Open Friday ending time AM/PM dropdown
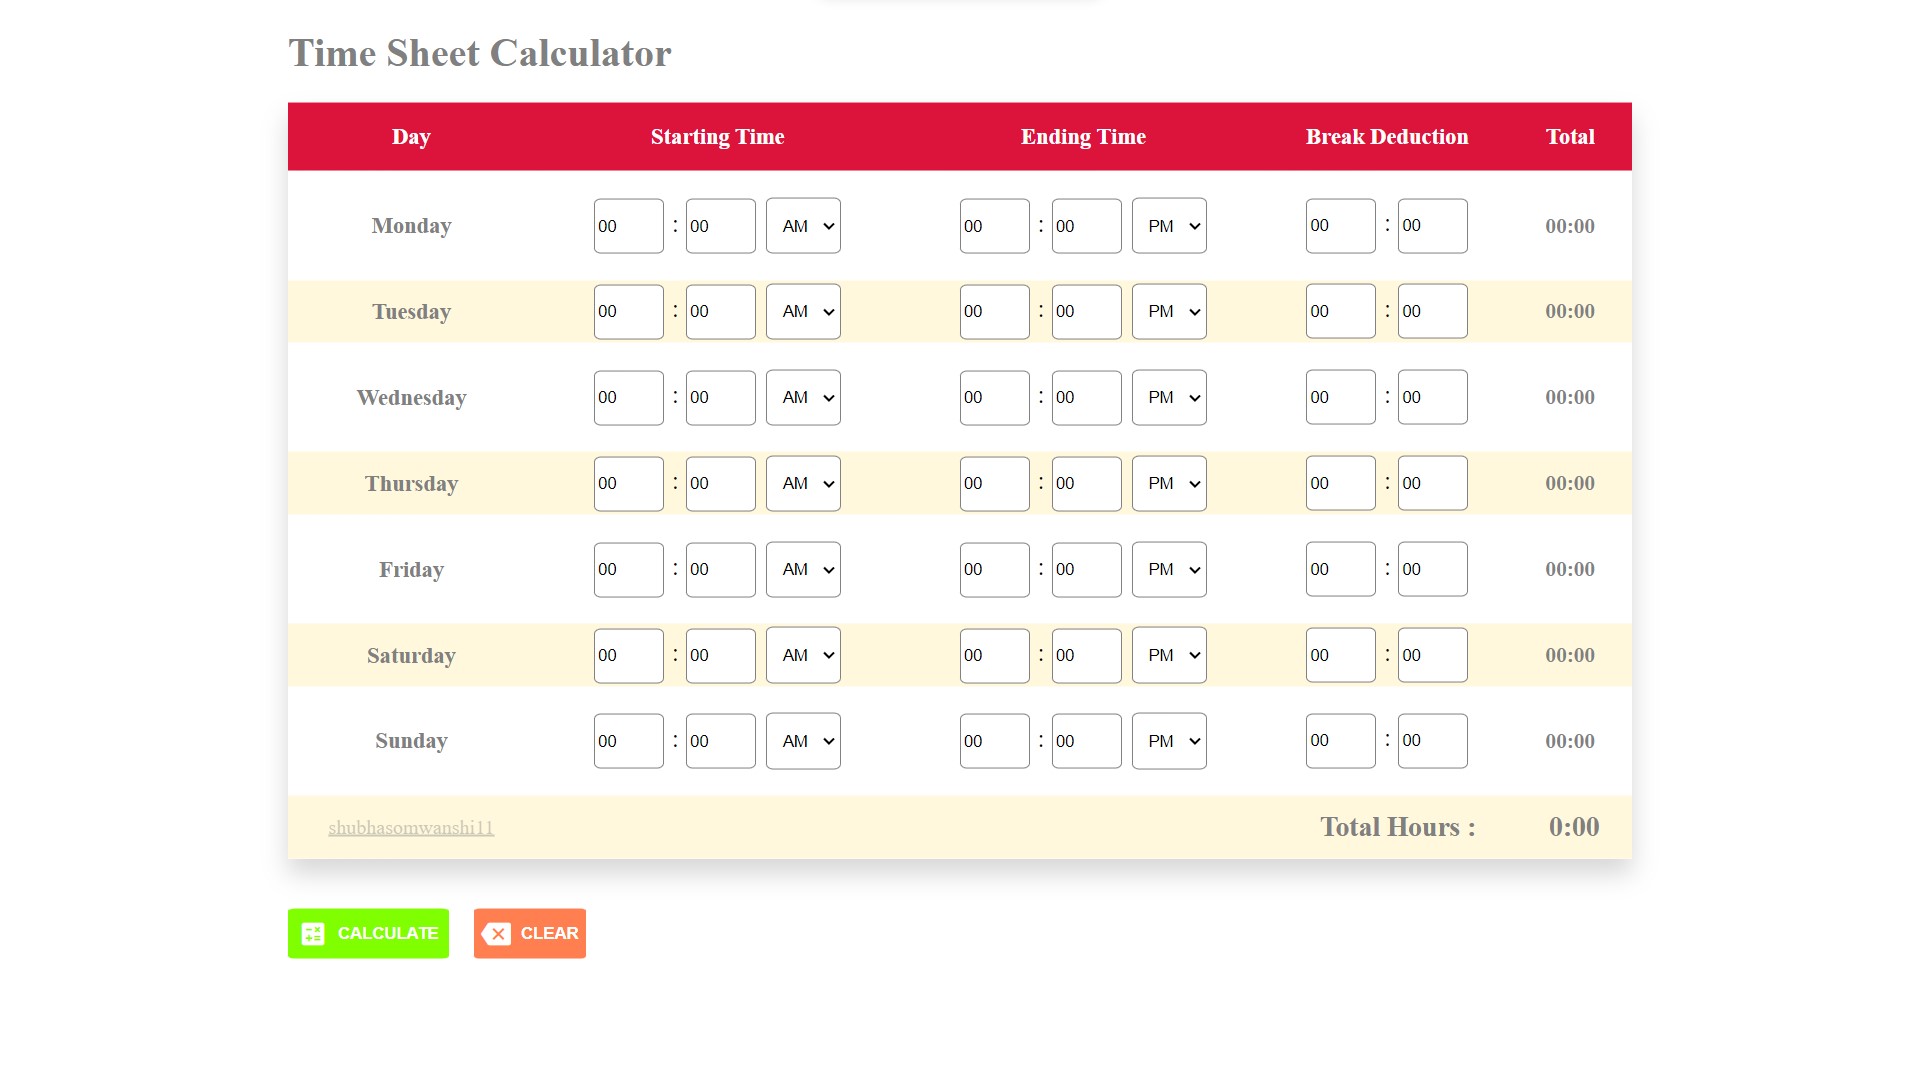This screenshot has width=1920, height=1070. [1169, 570]
